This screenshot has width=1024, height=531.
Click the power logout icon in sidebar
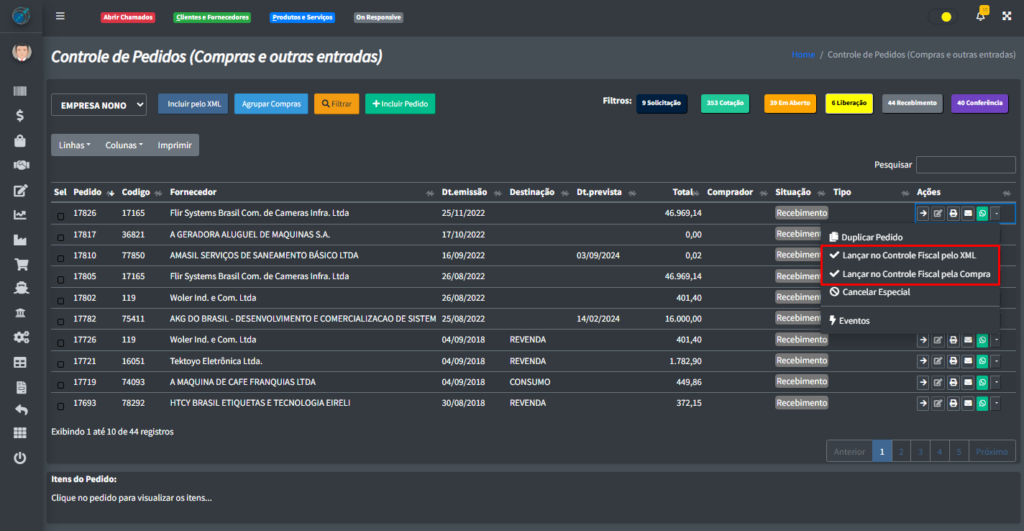click(x=20, y=458)
